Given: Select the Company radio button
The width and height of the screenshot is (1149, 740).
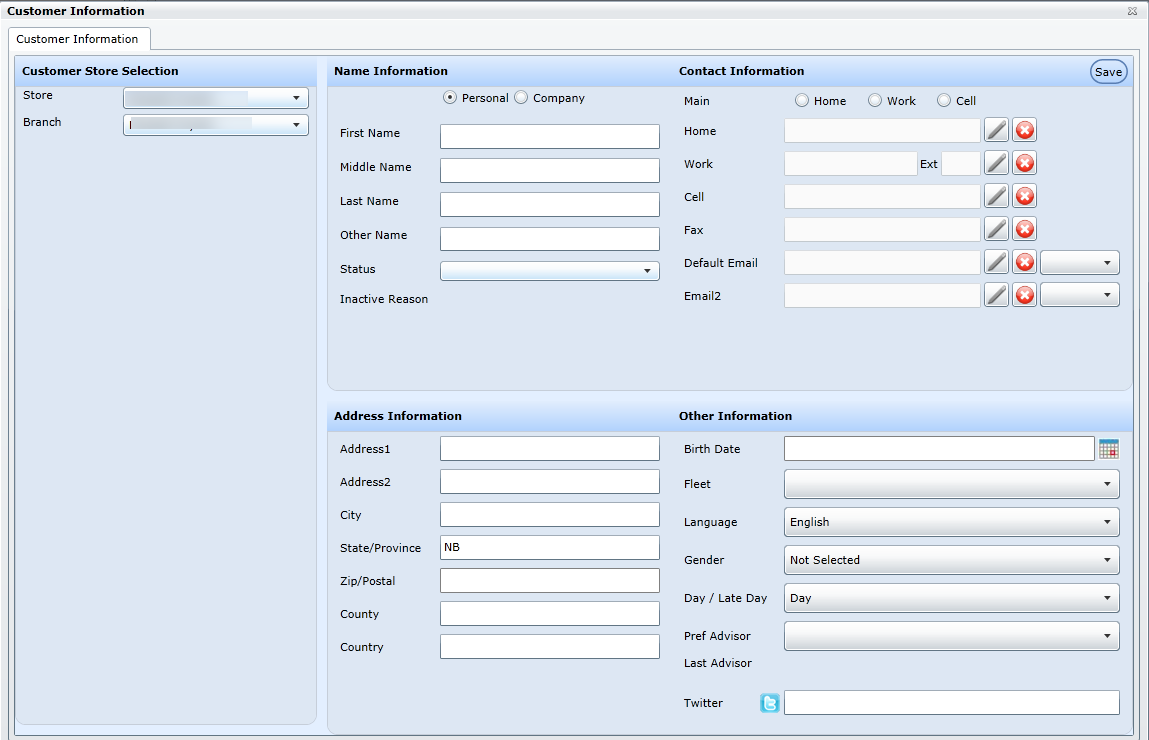Looking at the screenshot, I should tap(521, 98).
